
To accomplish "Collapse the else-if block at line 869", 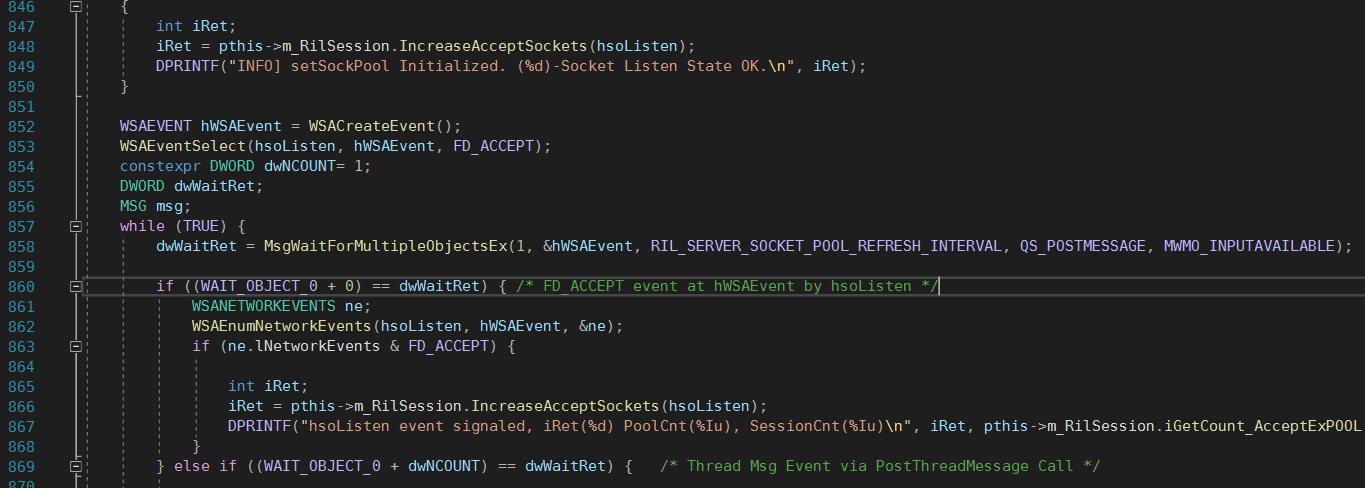I will tap(76, 466).
